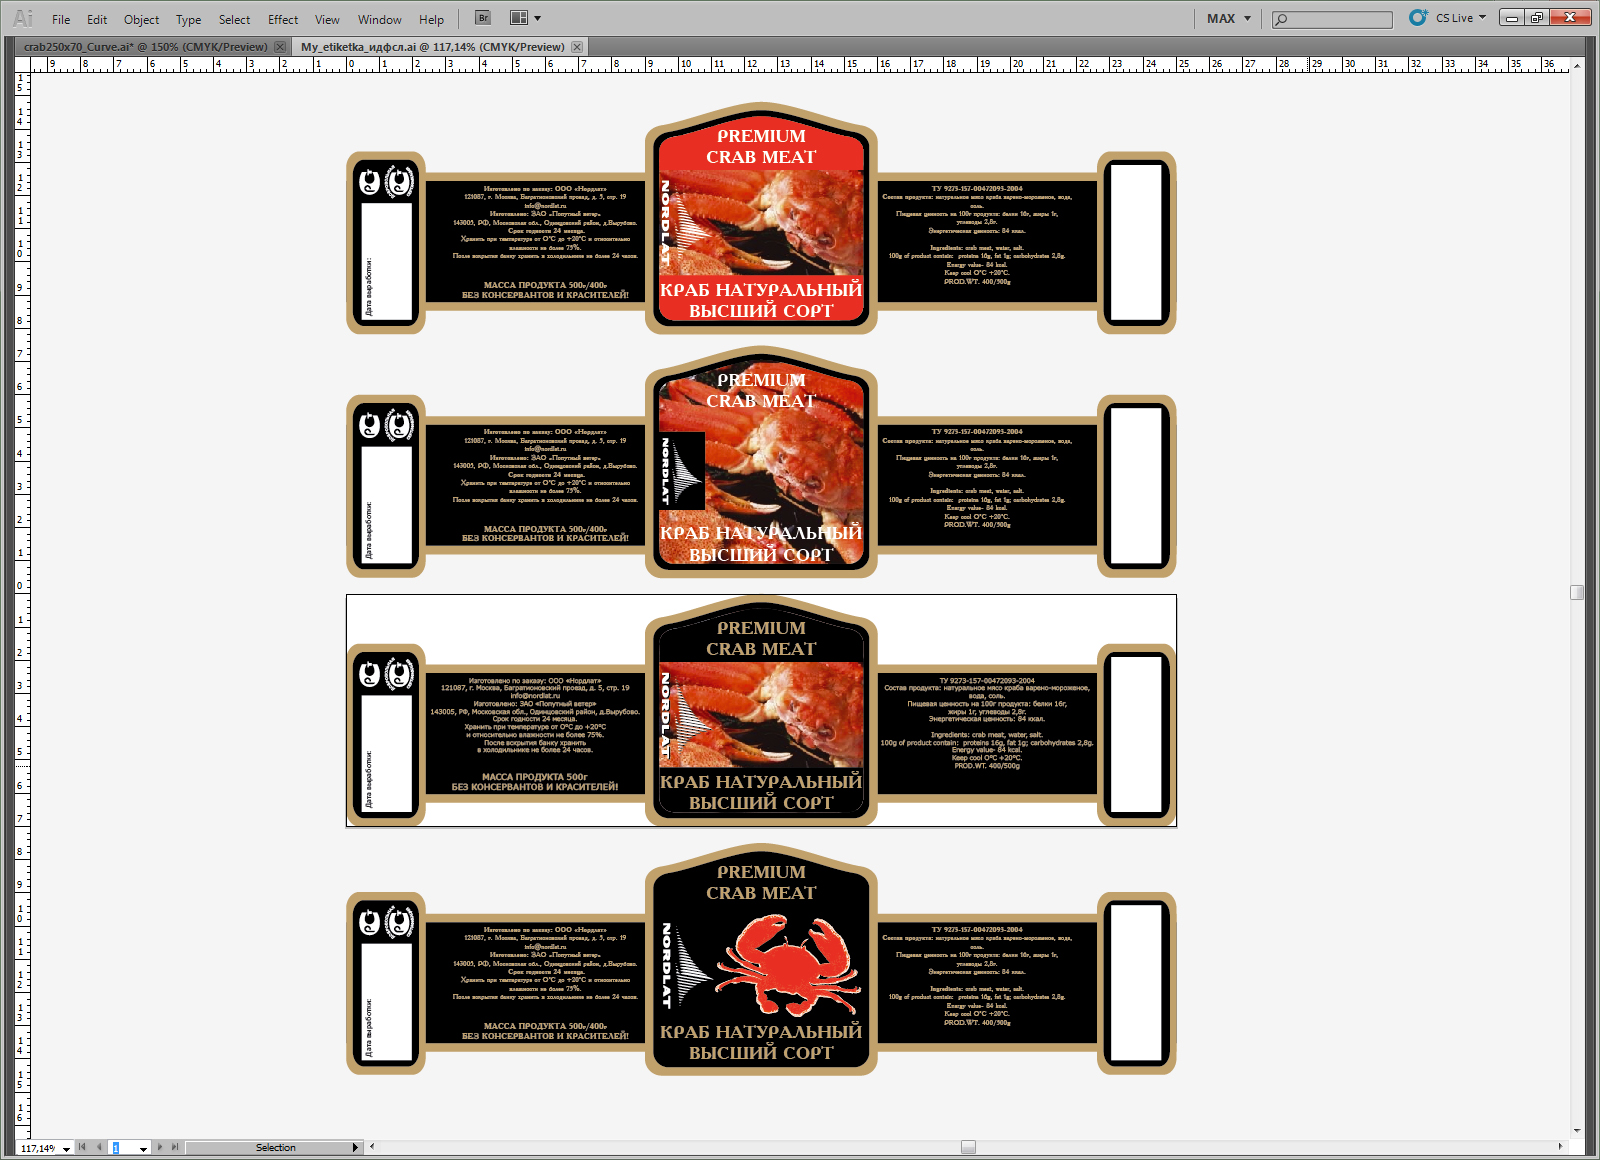The width and height of the screenshot is (1600, 1160).
Task: Open the Object menu
Action: (x=141, y=19)
